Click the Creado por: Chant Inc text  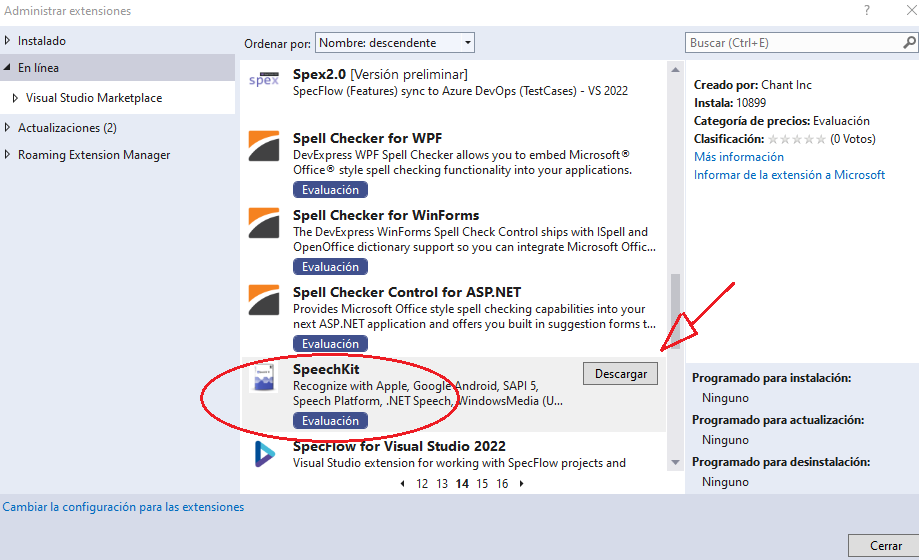(x=753, y=85)
